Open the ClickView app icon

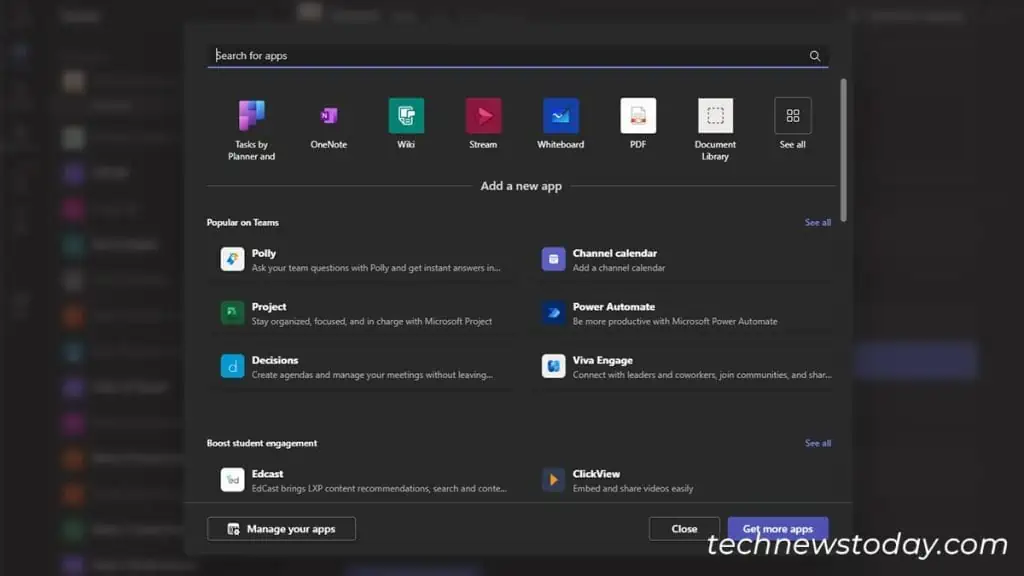coord(553,480)
